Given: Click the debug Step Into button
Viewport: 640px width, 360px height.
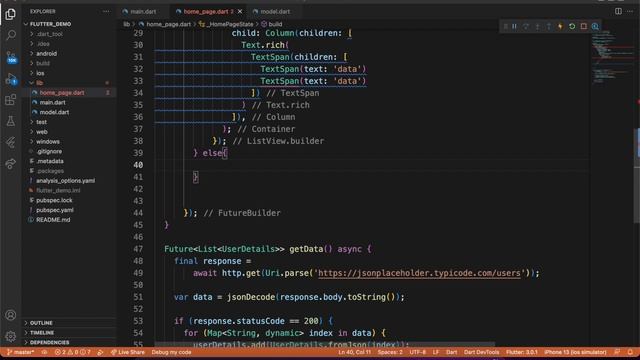Looking at the screenshot, I should (537, 27).
